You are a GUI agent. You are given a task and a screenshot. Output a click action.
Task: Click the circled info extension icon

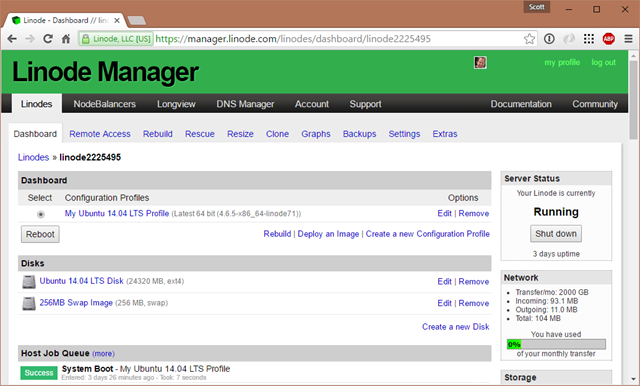coord(549,39)
